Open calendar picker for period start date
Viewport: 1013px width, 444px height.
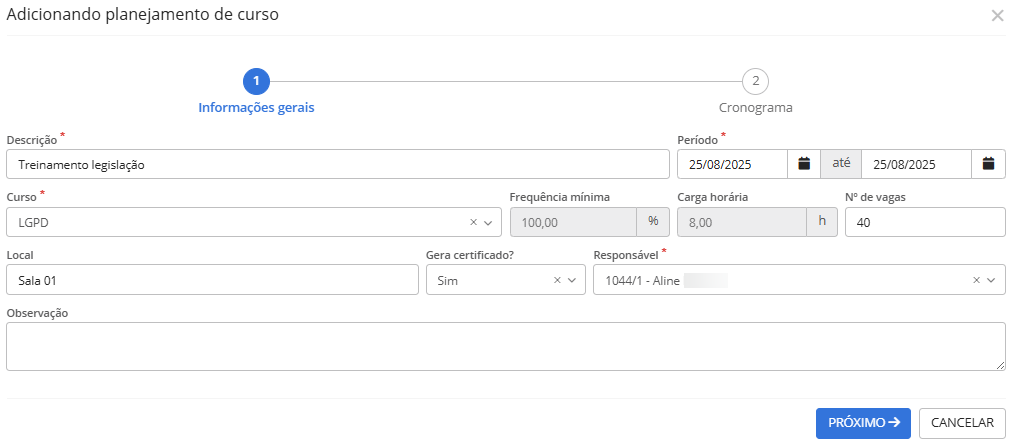803,164
